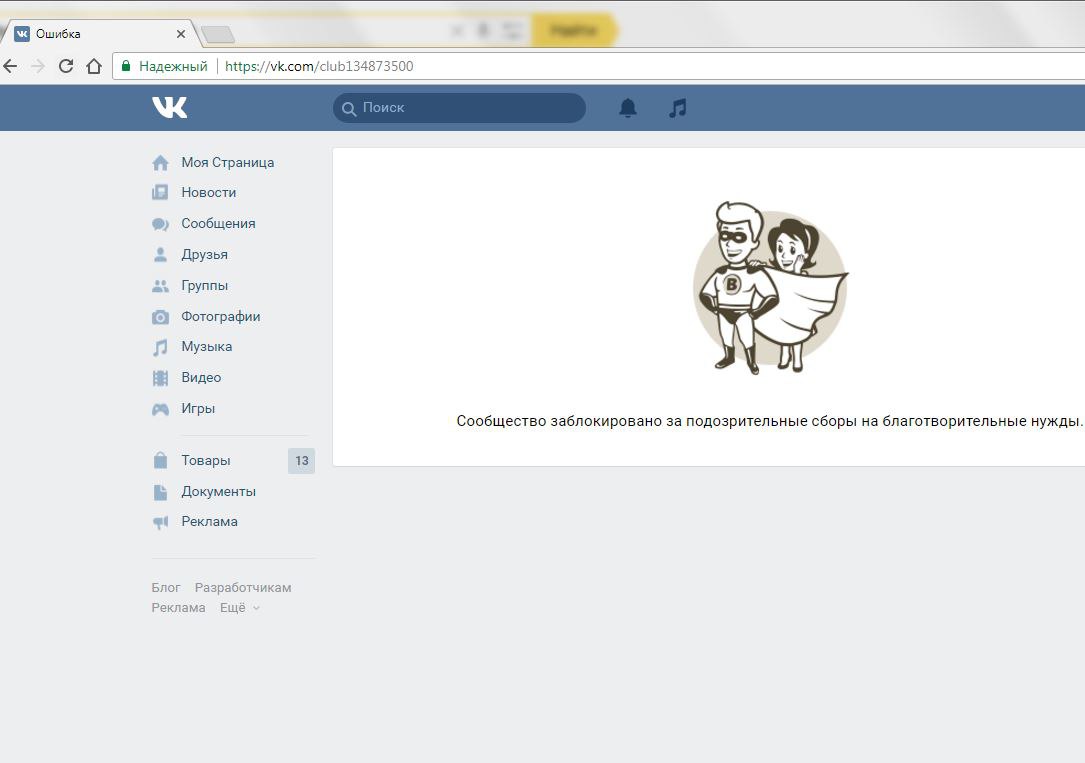Image resolution: width=1085 pixels, height=763 pixels.
Task: Expand the Ещё footer dropdown
Action: pyautogui.click(x=240, y=608)
